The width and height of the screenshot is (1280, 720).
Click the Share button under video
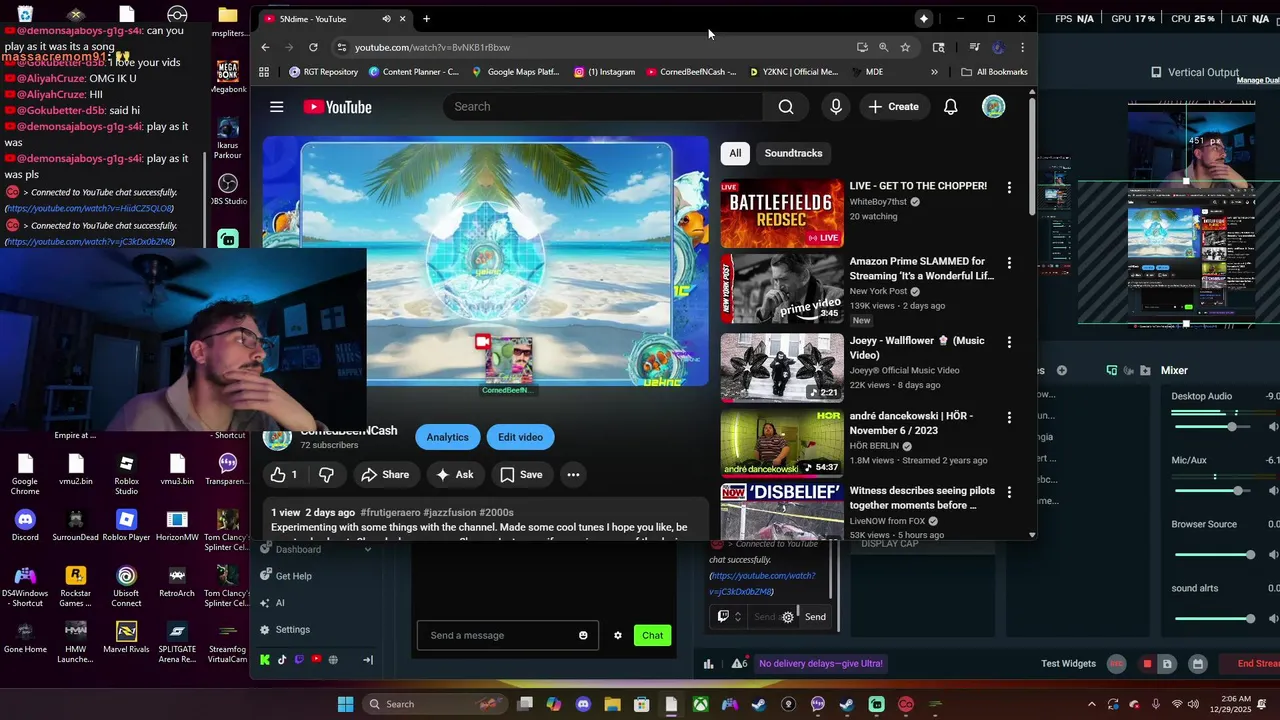385,475
